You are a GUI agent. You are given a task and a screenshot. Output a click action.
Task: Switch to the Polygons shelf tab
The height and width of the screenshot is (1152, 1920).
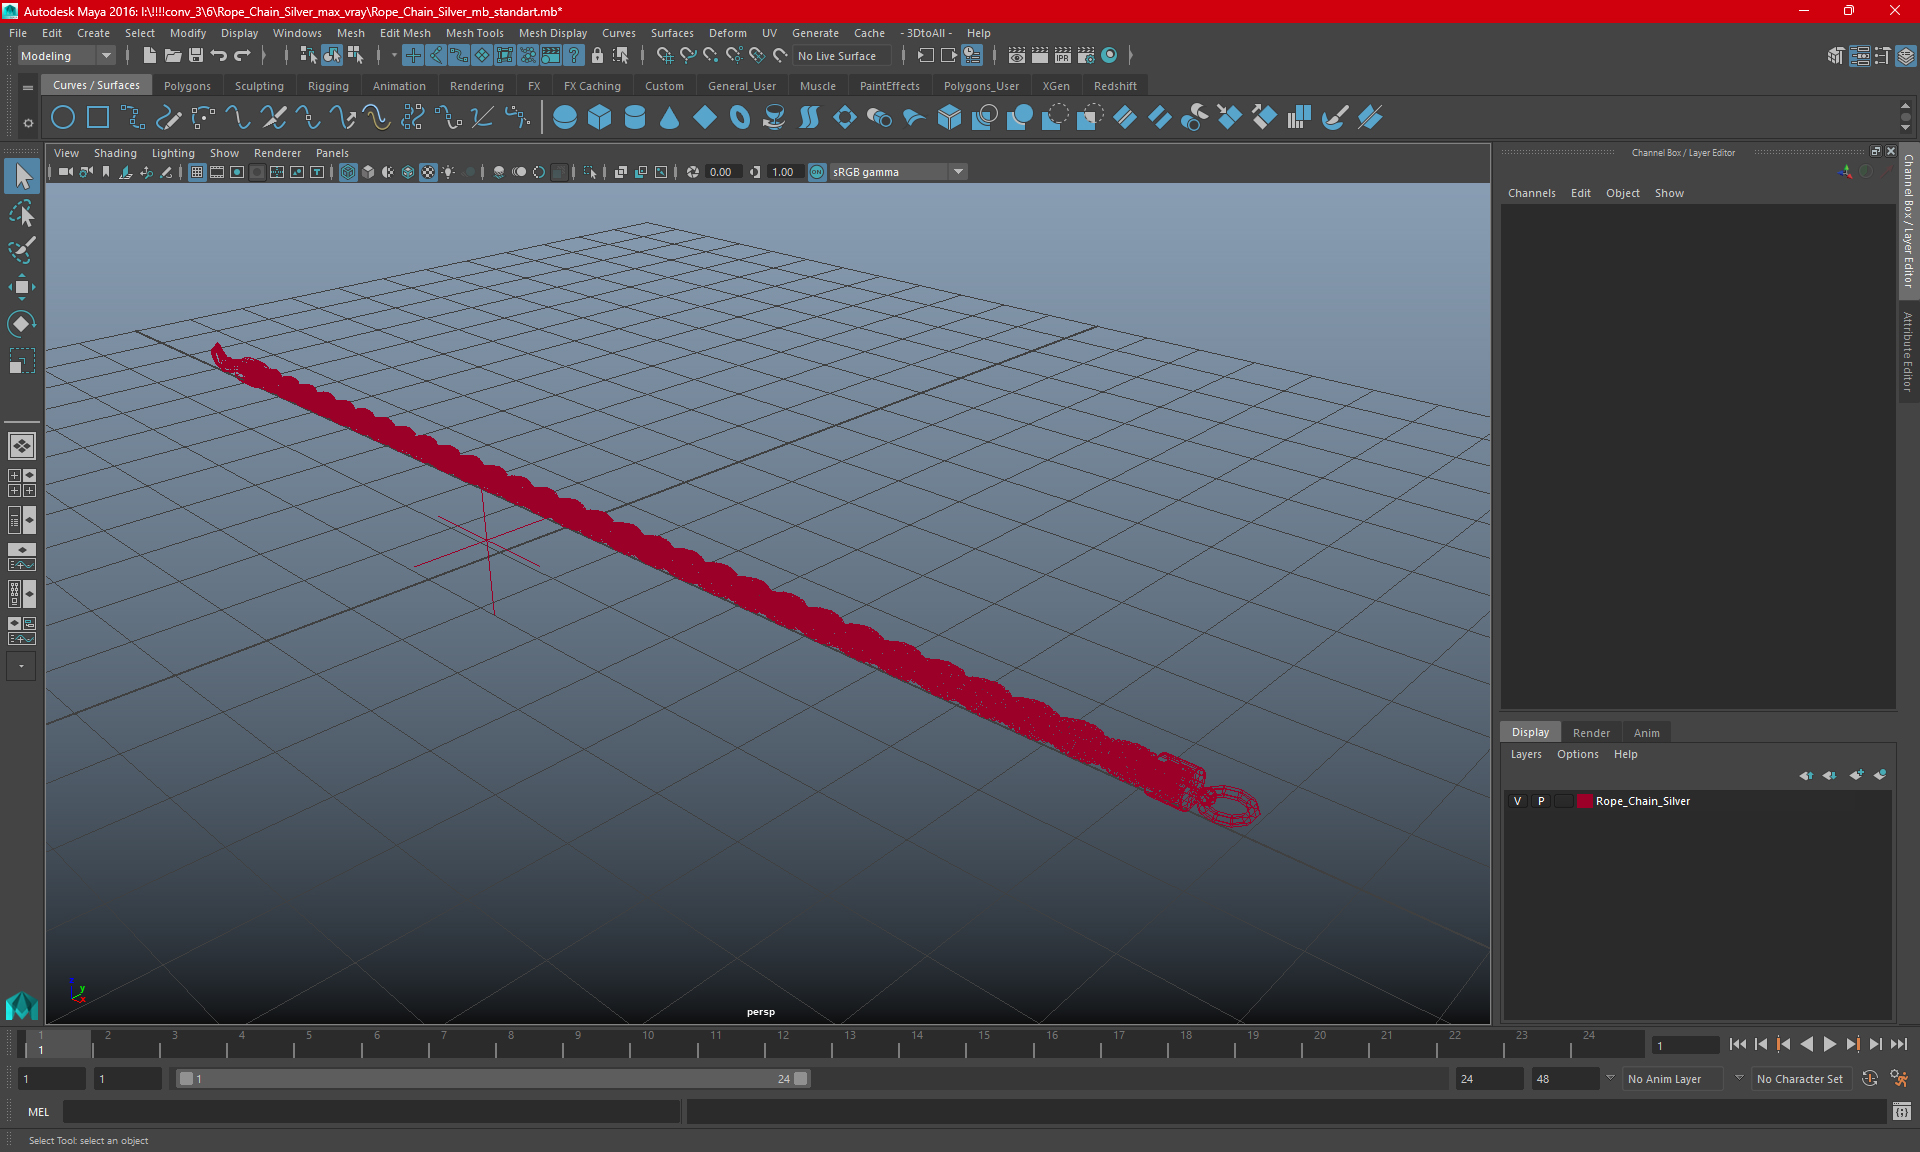click(x=187, y=86)
